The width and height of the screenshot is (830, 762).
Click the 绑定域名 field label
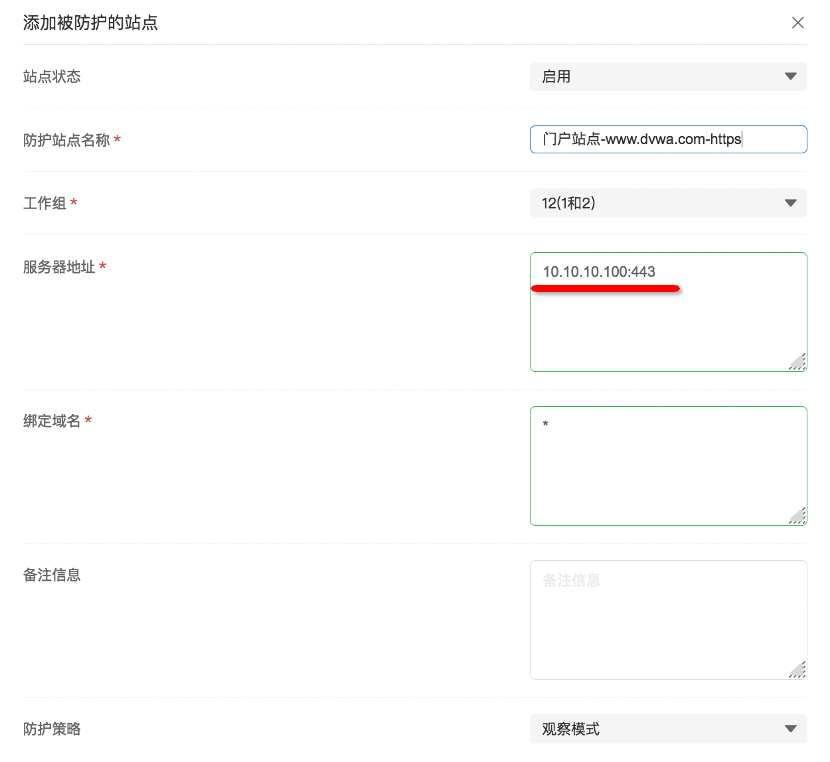coord(52,421)
